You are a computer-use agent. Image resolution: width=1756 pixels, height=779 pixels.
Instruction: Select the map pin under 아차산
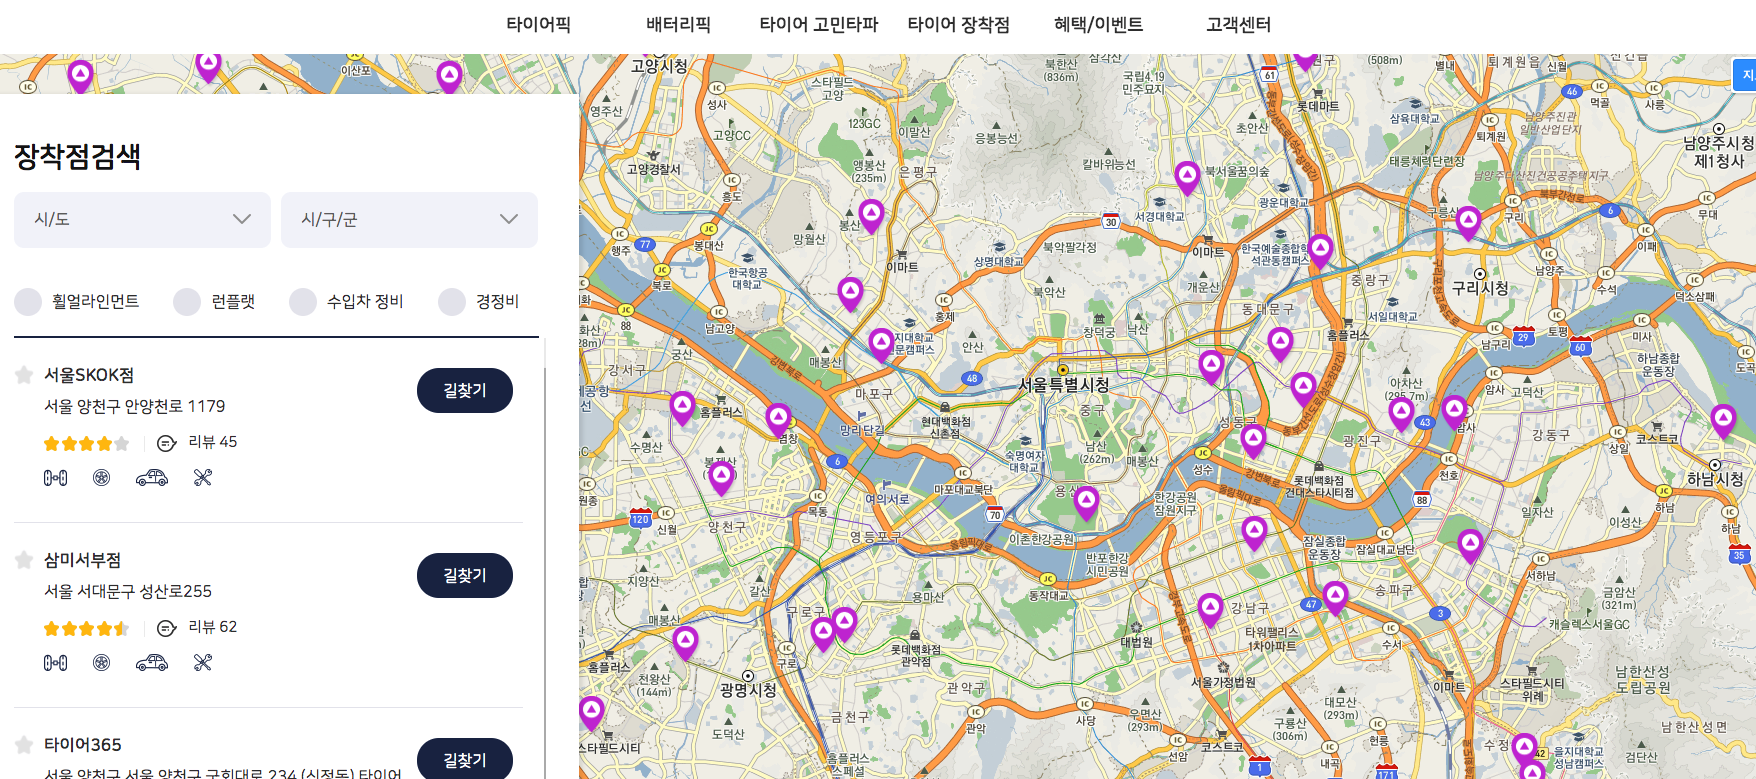pyautogui.click(x=1401, y=413)
